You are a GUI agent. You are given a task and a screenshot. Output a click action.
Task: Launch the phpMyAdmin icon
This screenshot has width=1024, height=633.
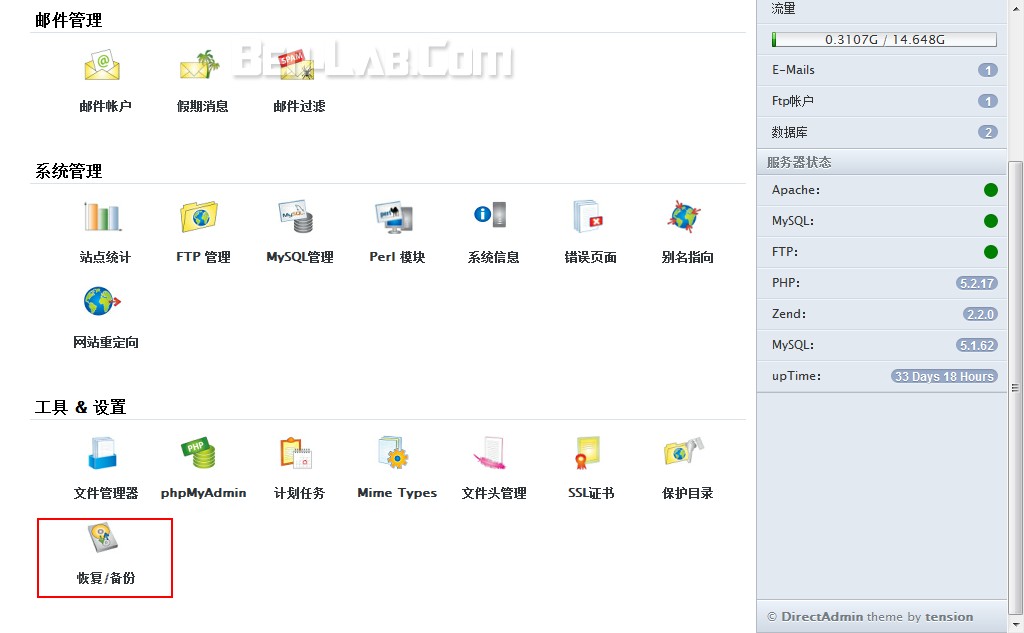(x=199, y=453)
